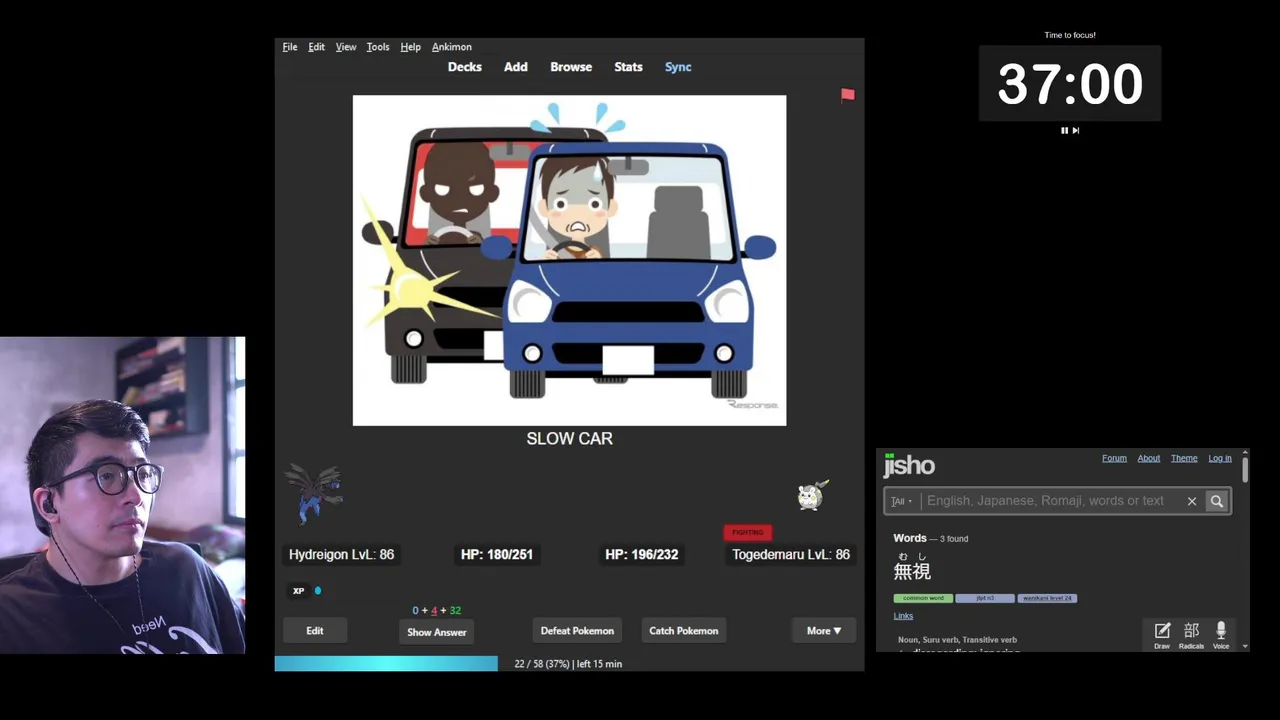The image size is (1280, 720).
Task: Skip to the next timer session
Action: coord(1076,130)
